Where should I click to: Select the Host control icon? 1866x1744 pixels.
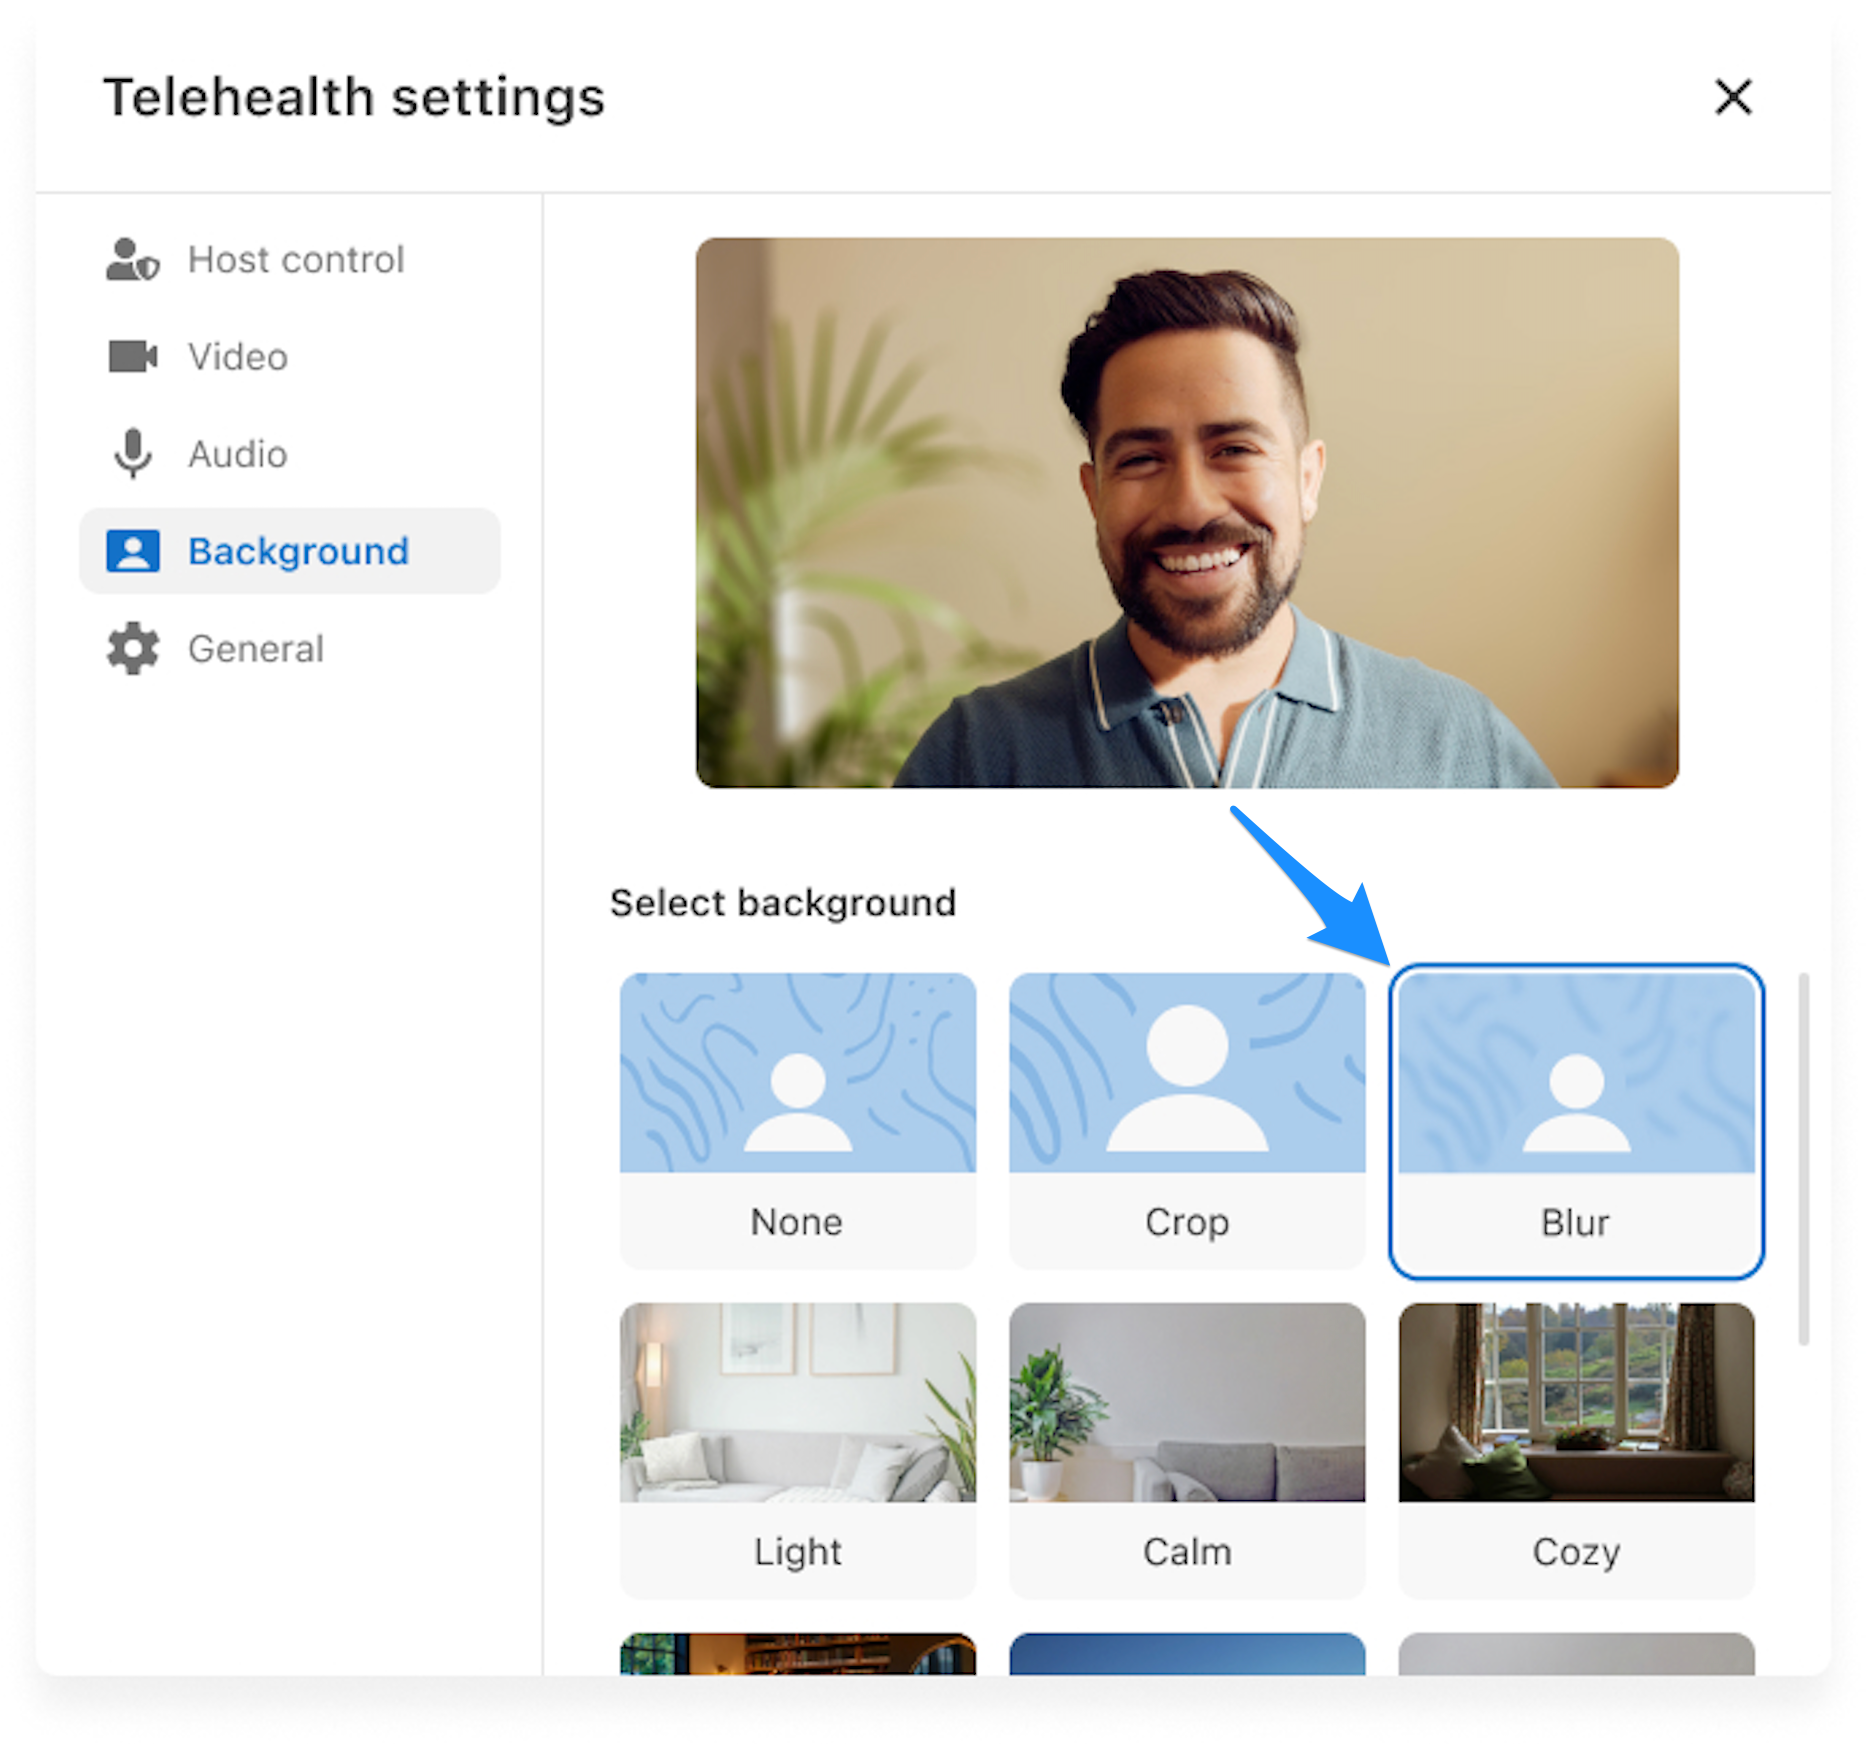pyautogui.click(x=131, y=259)
